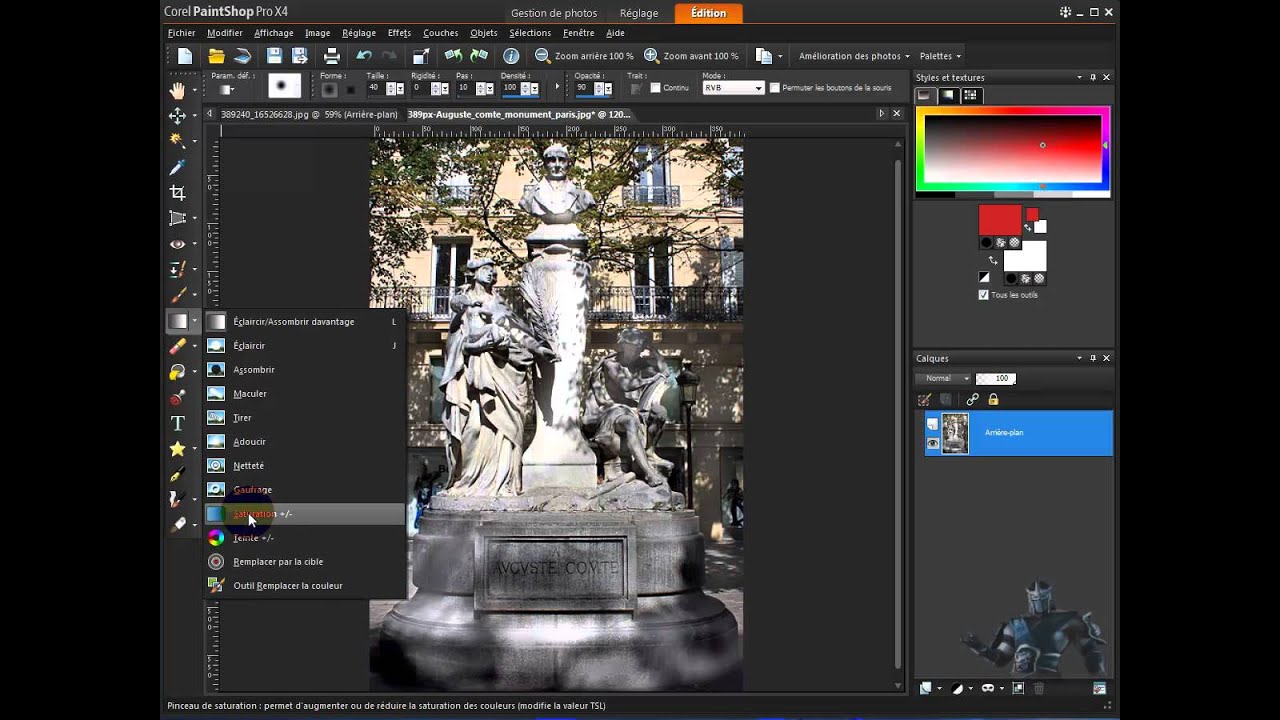Undo the last action
The width and height of the screenshot is (1280, 720).
[x=364, y=56]
